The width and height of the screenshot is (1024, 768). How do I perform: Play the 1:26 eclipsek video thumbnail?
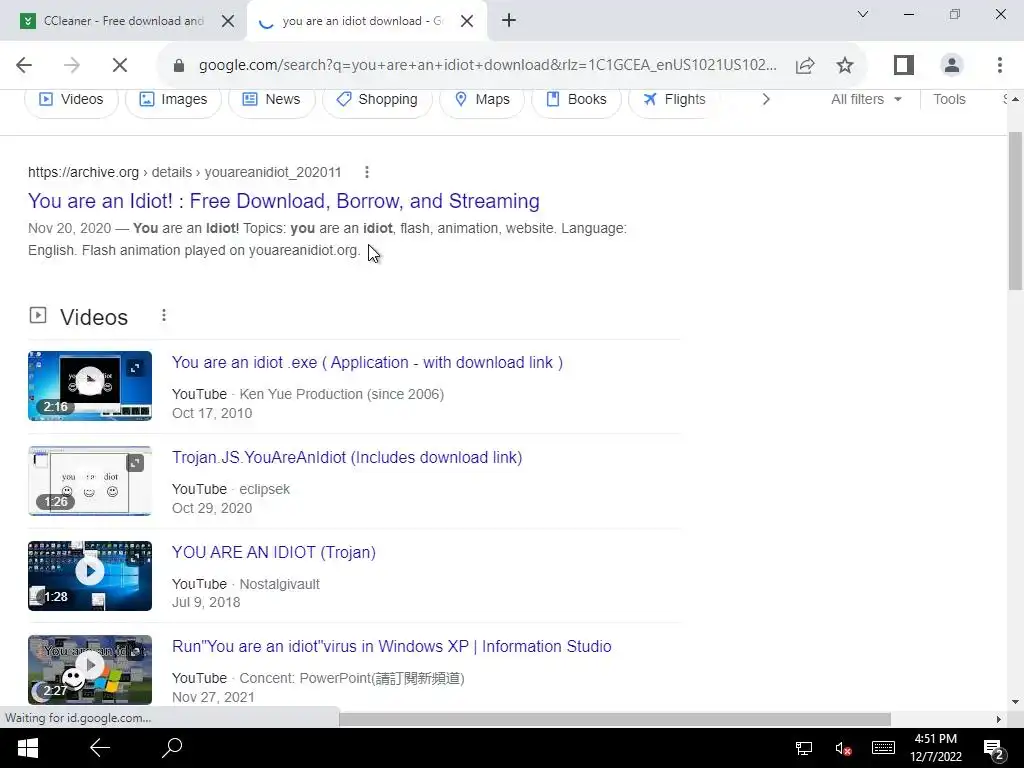click(89, 481)
